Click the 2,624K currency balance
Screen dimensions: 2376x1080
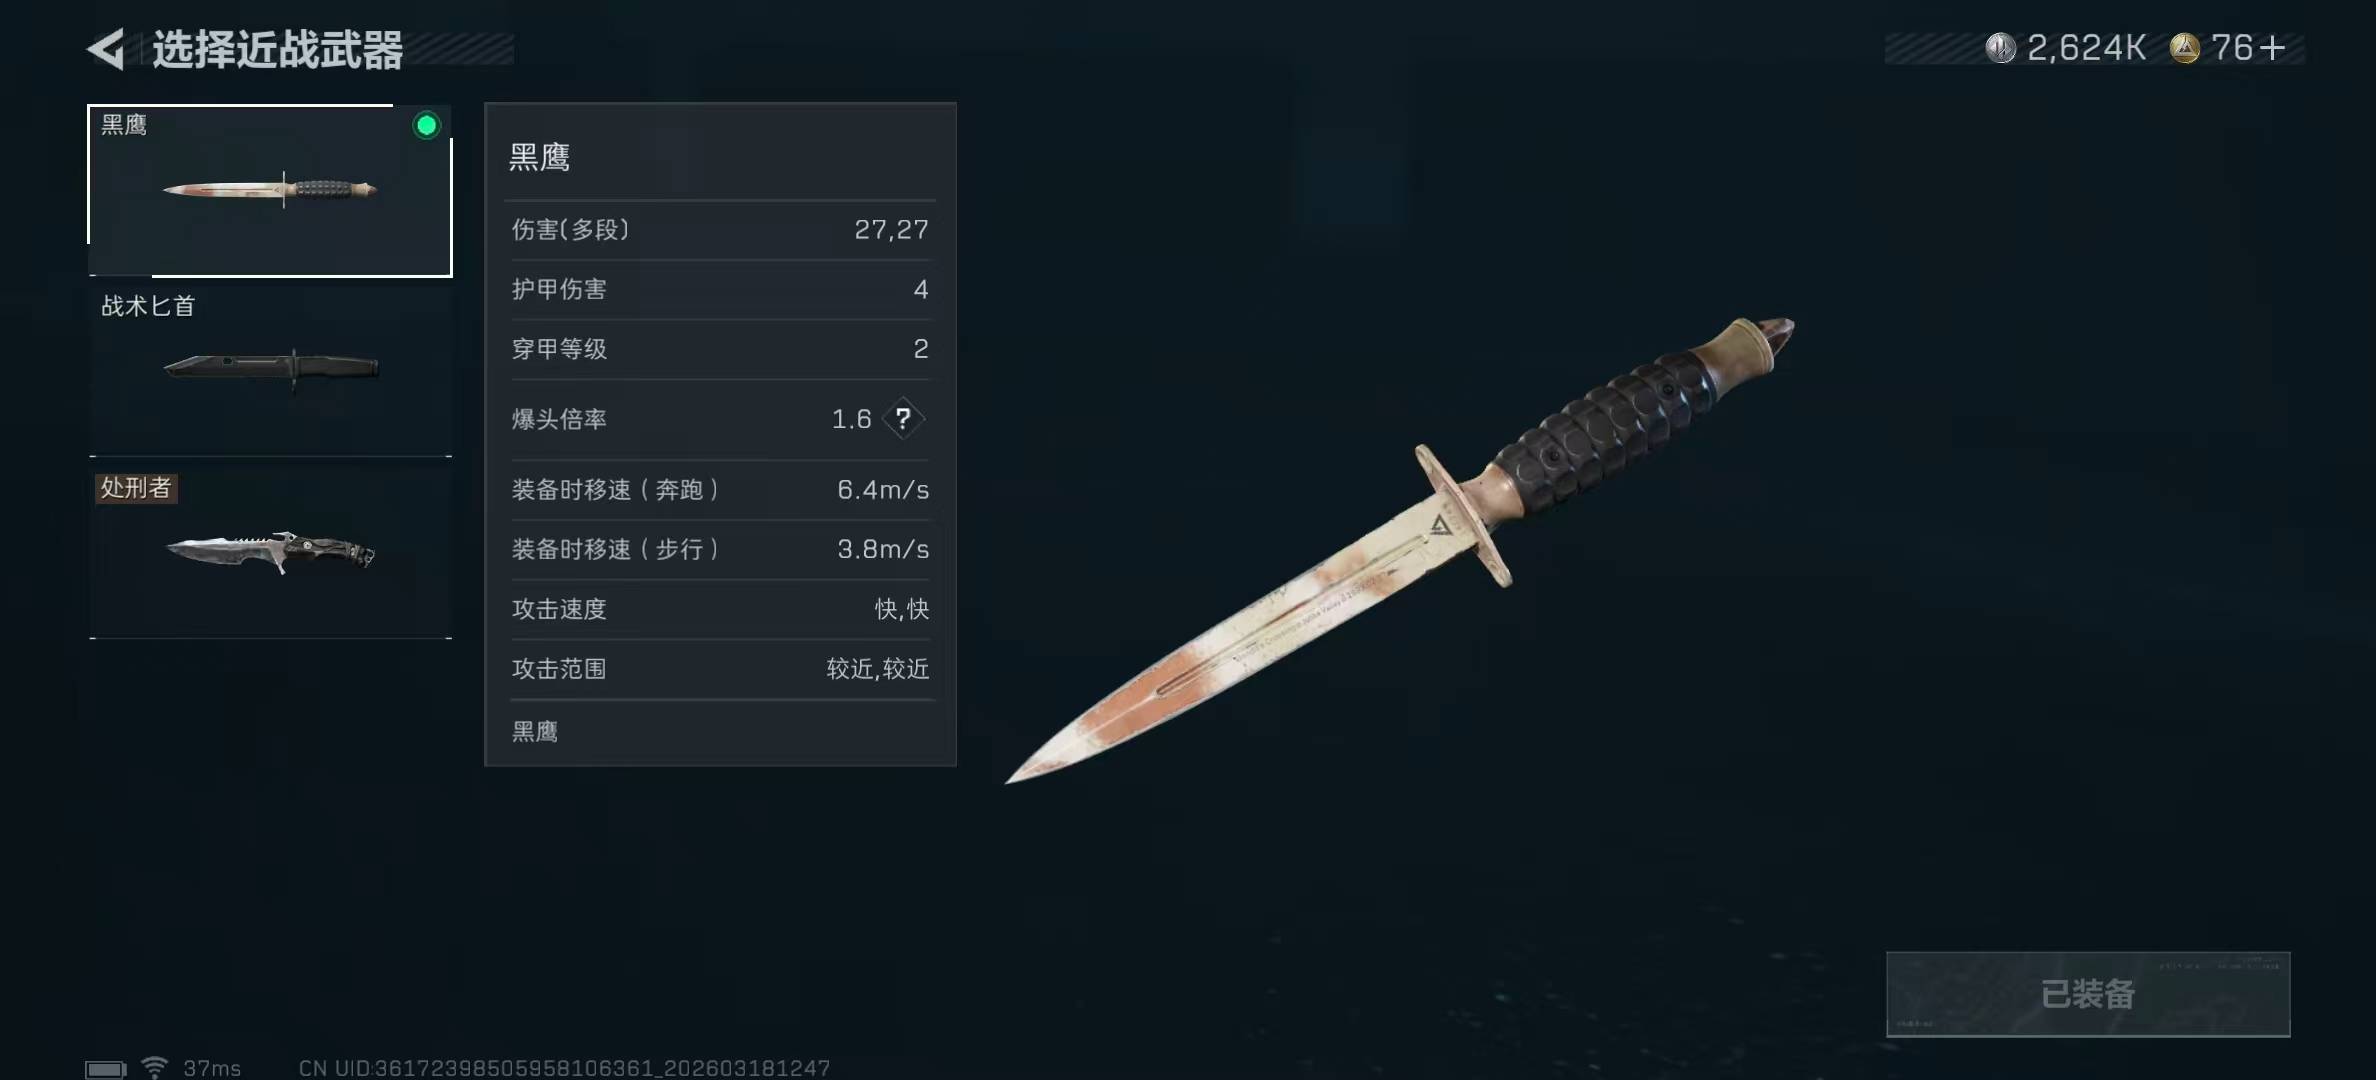[x=2086, y=48]
